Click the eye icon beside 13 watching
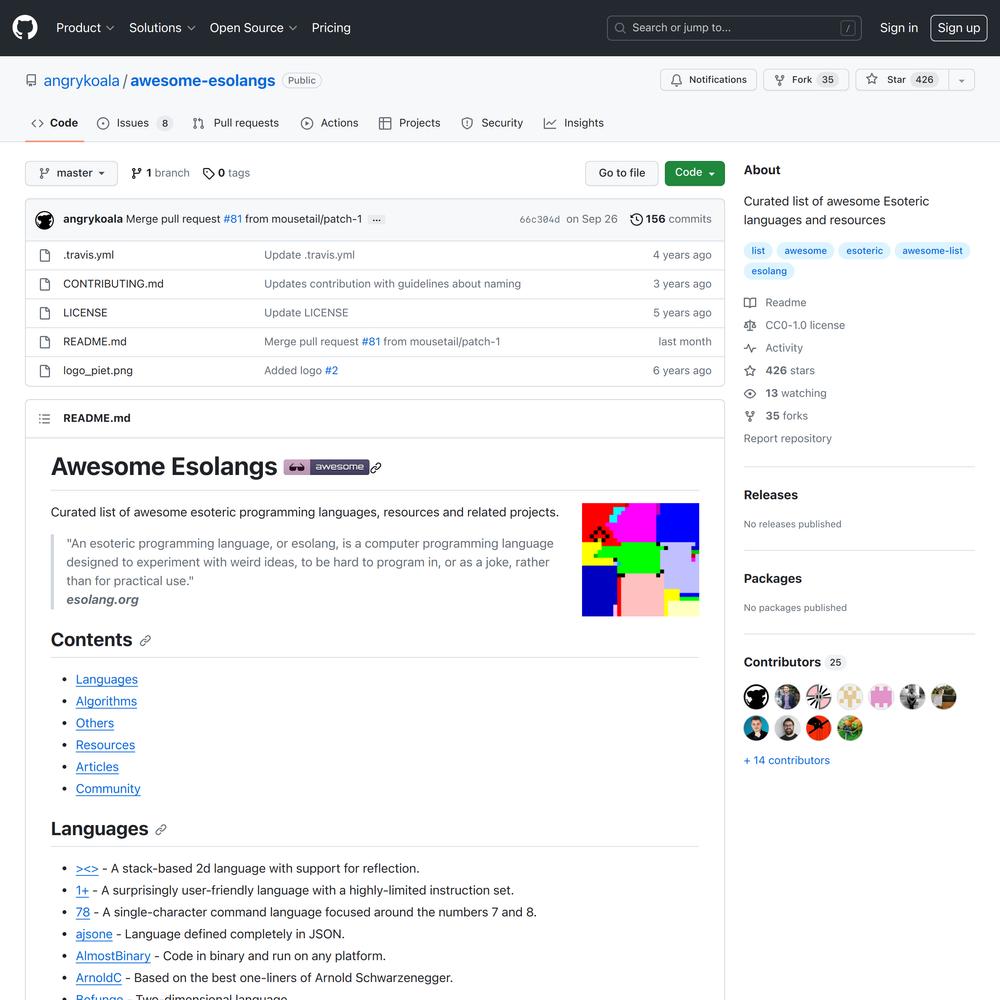This screenshot has height=1000, width=1000. 750,393
